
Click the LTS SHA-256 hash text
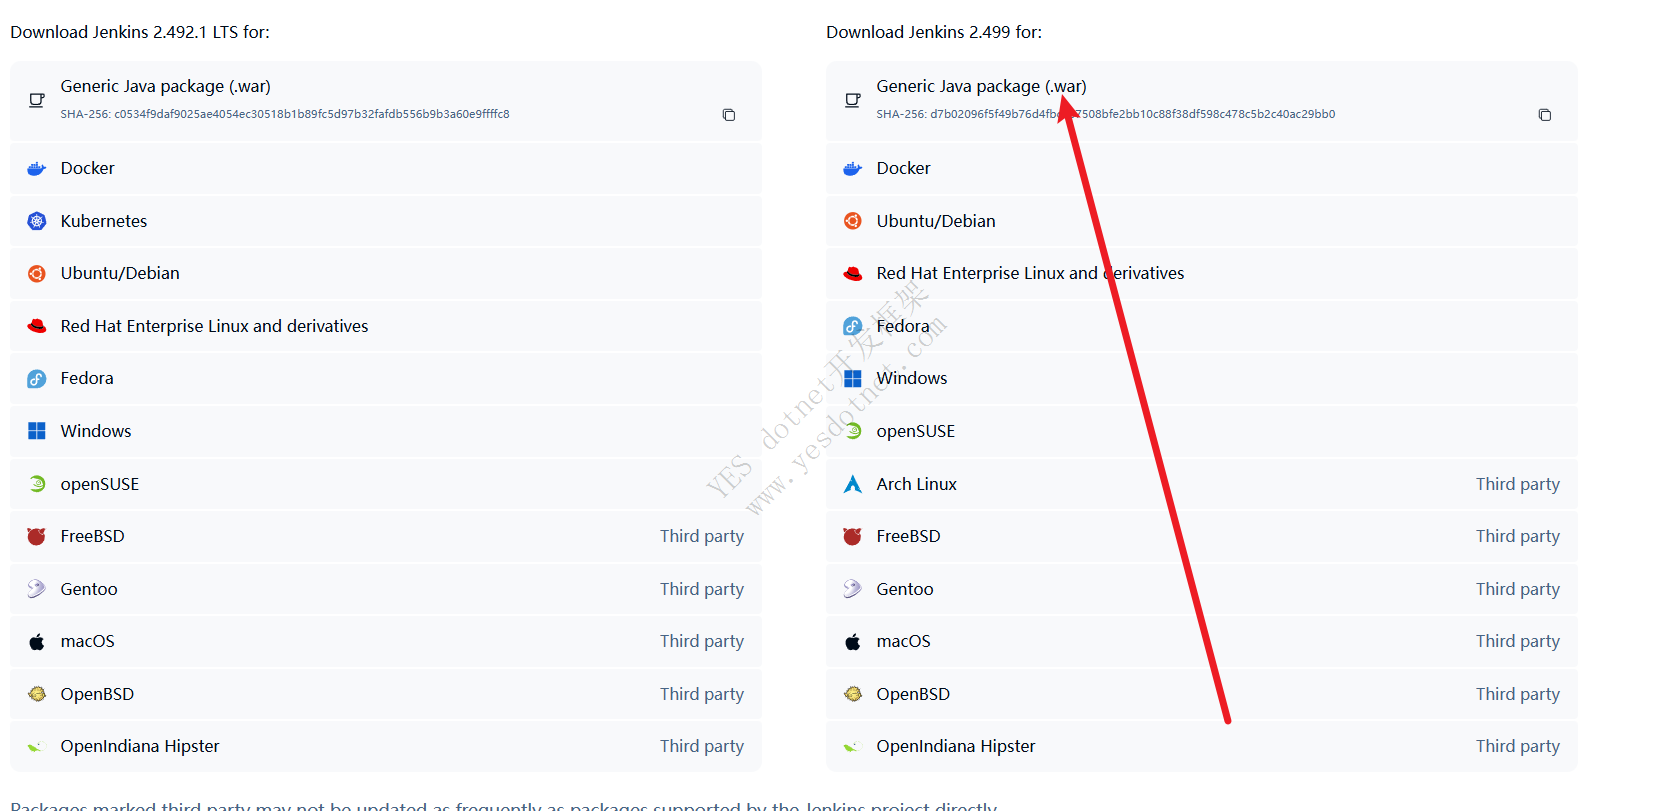point(285,114)
